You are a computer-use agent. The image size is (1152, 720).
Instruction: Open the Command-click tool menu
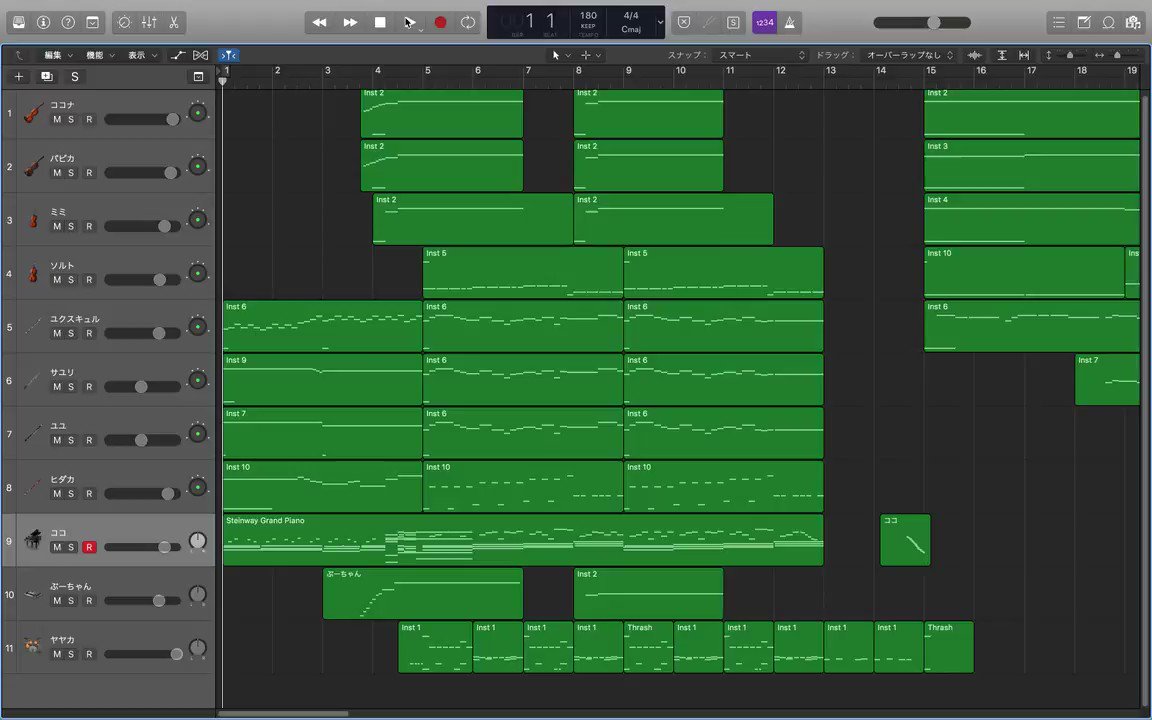coord(591,55)
